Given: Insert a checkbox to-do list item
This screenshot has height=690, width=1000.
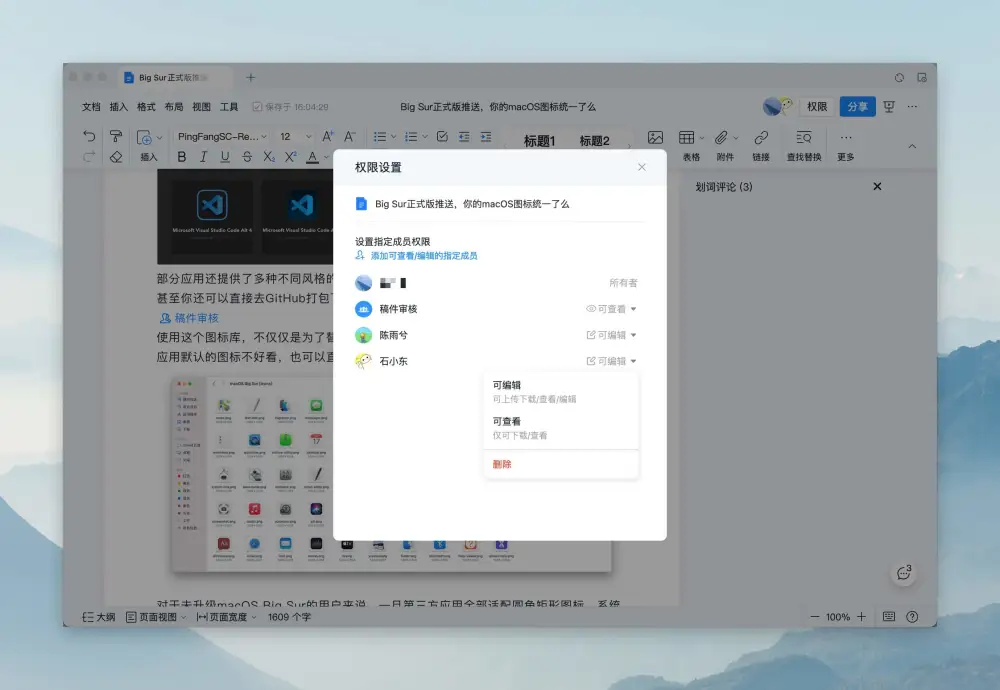Looking at the screenshot, I should coord(442,136).
